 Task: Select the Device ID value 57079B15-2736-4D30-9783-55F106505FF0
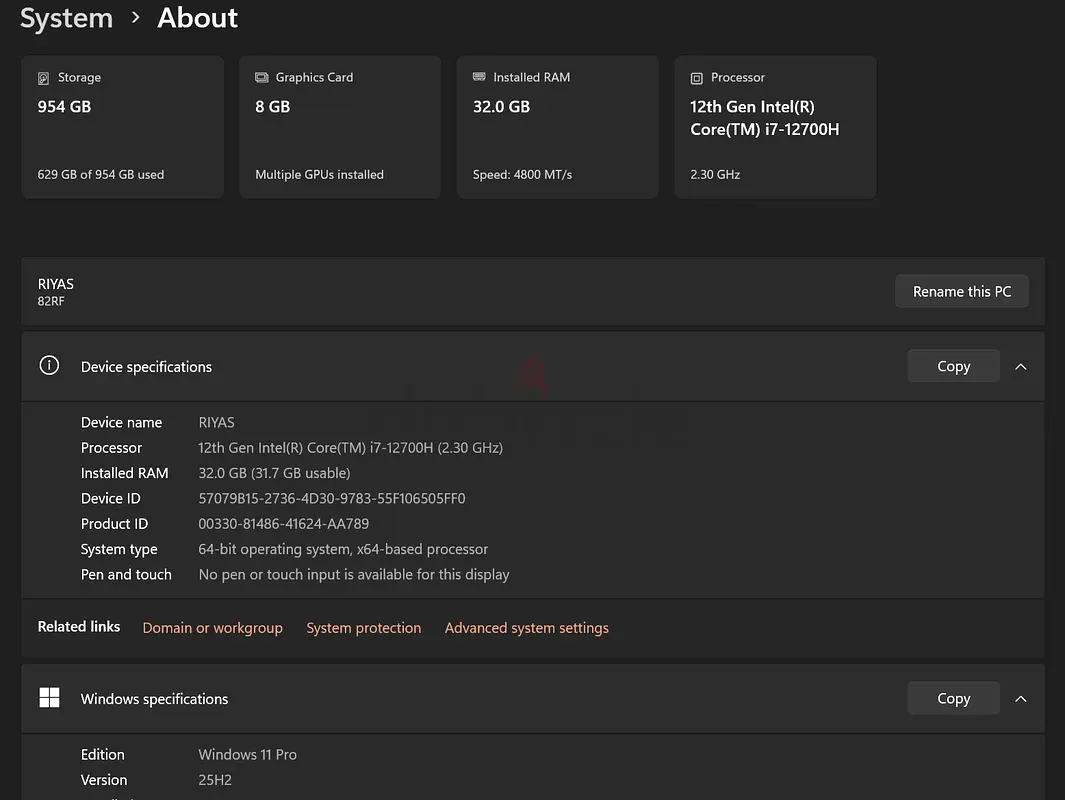[x=331, y=498]
